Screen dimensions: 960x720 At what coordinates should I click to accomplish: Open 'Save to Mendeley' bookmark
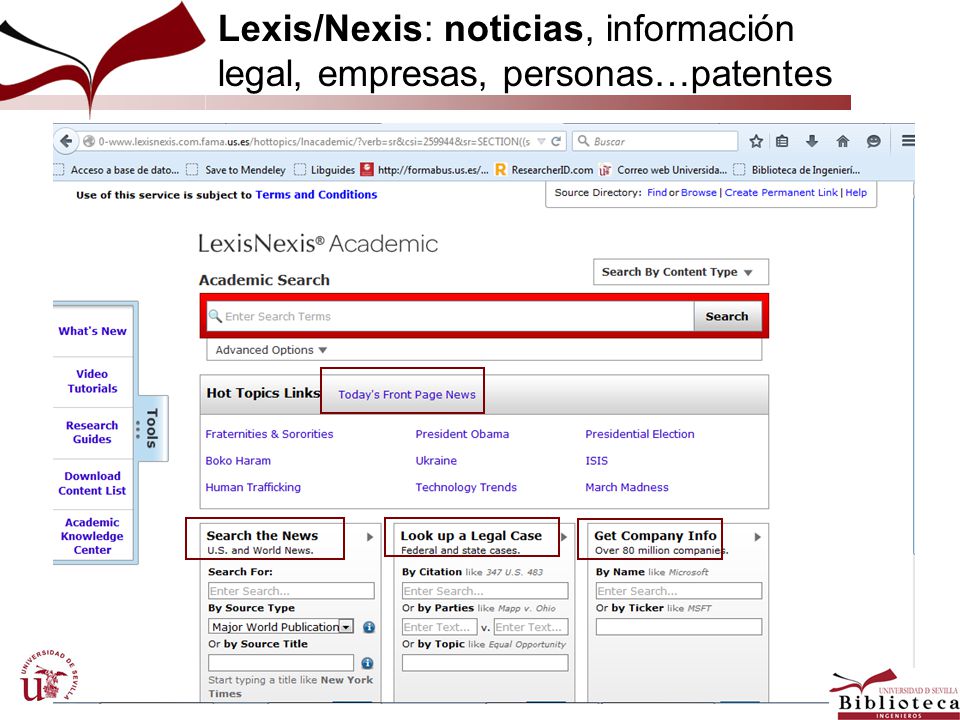click(236, 170)
